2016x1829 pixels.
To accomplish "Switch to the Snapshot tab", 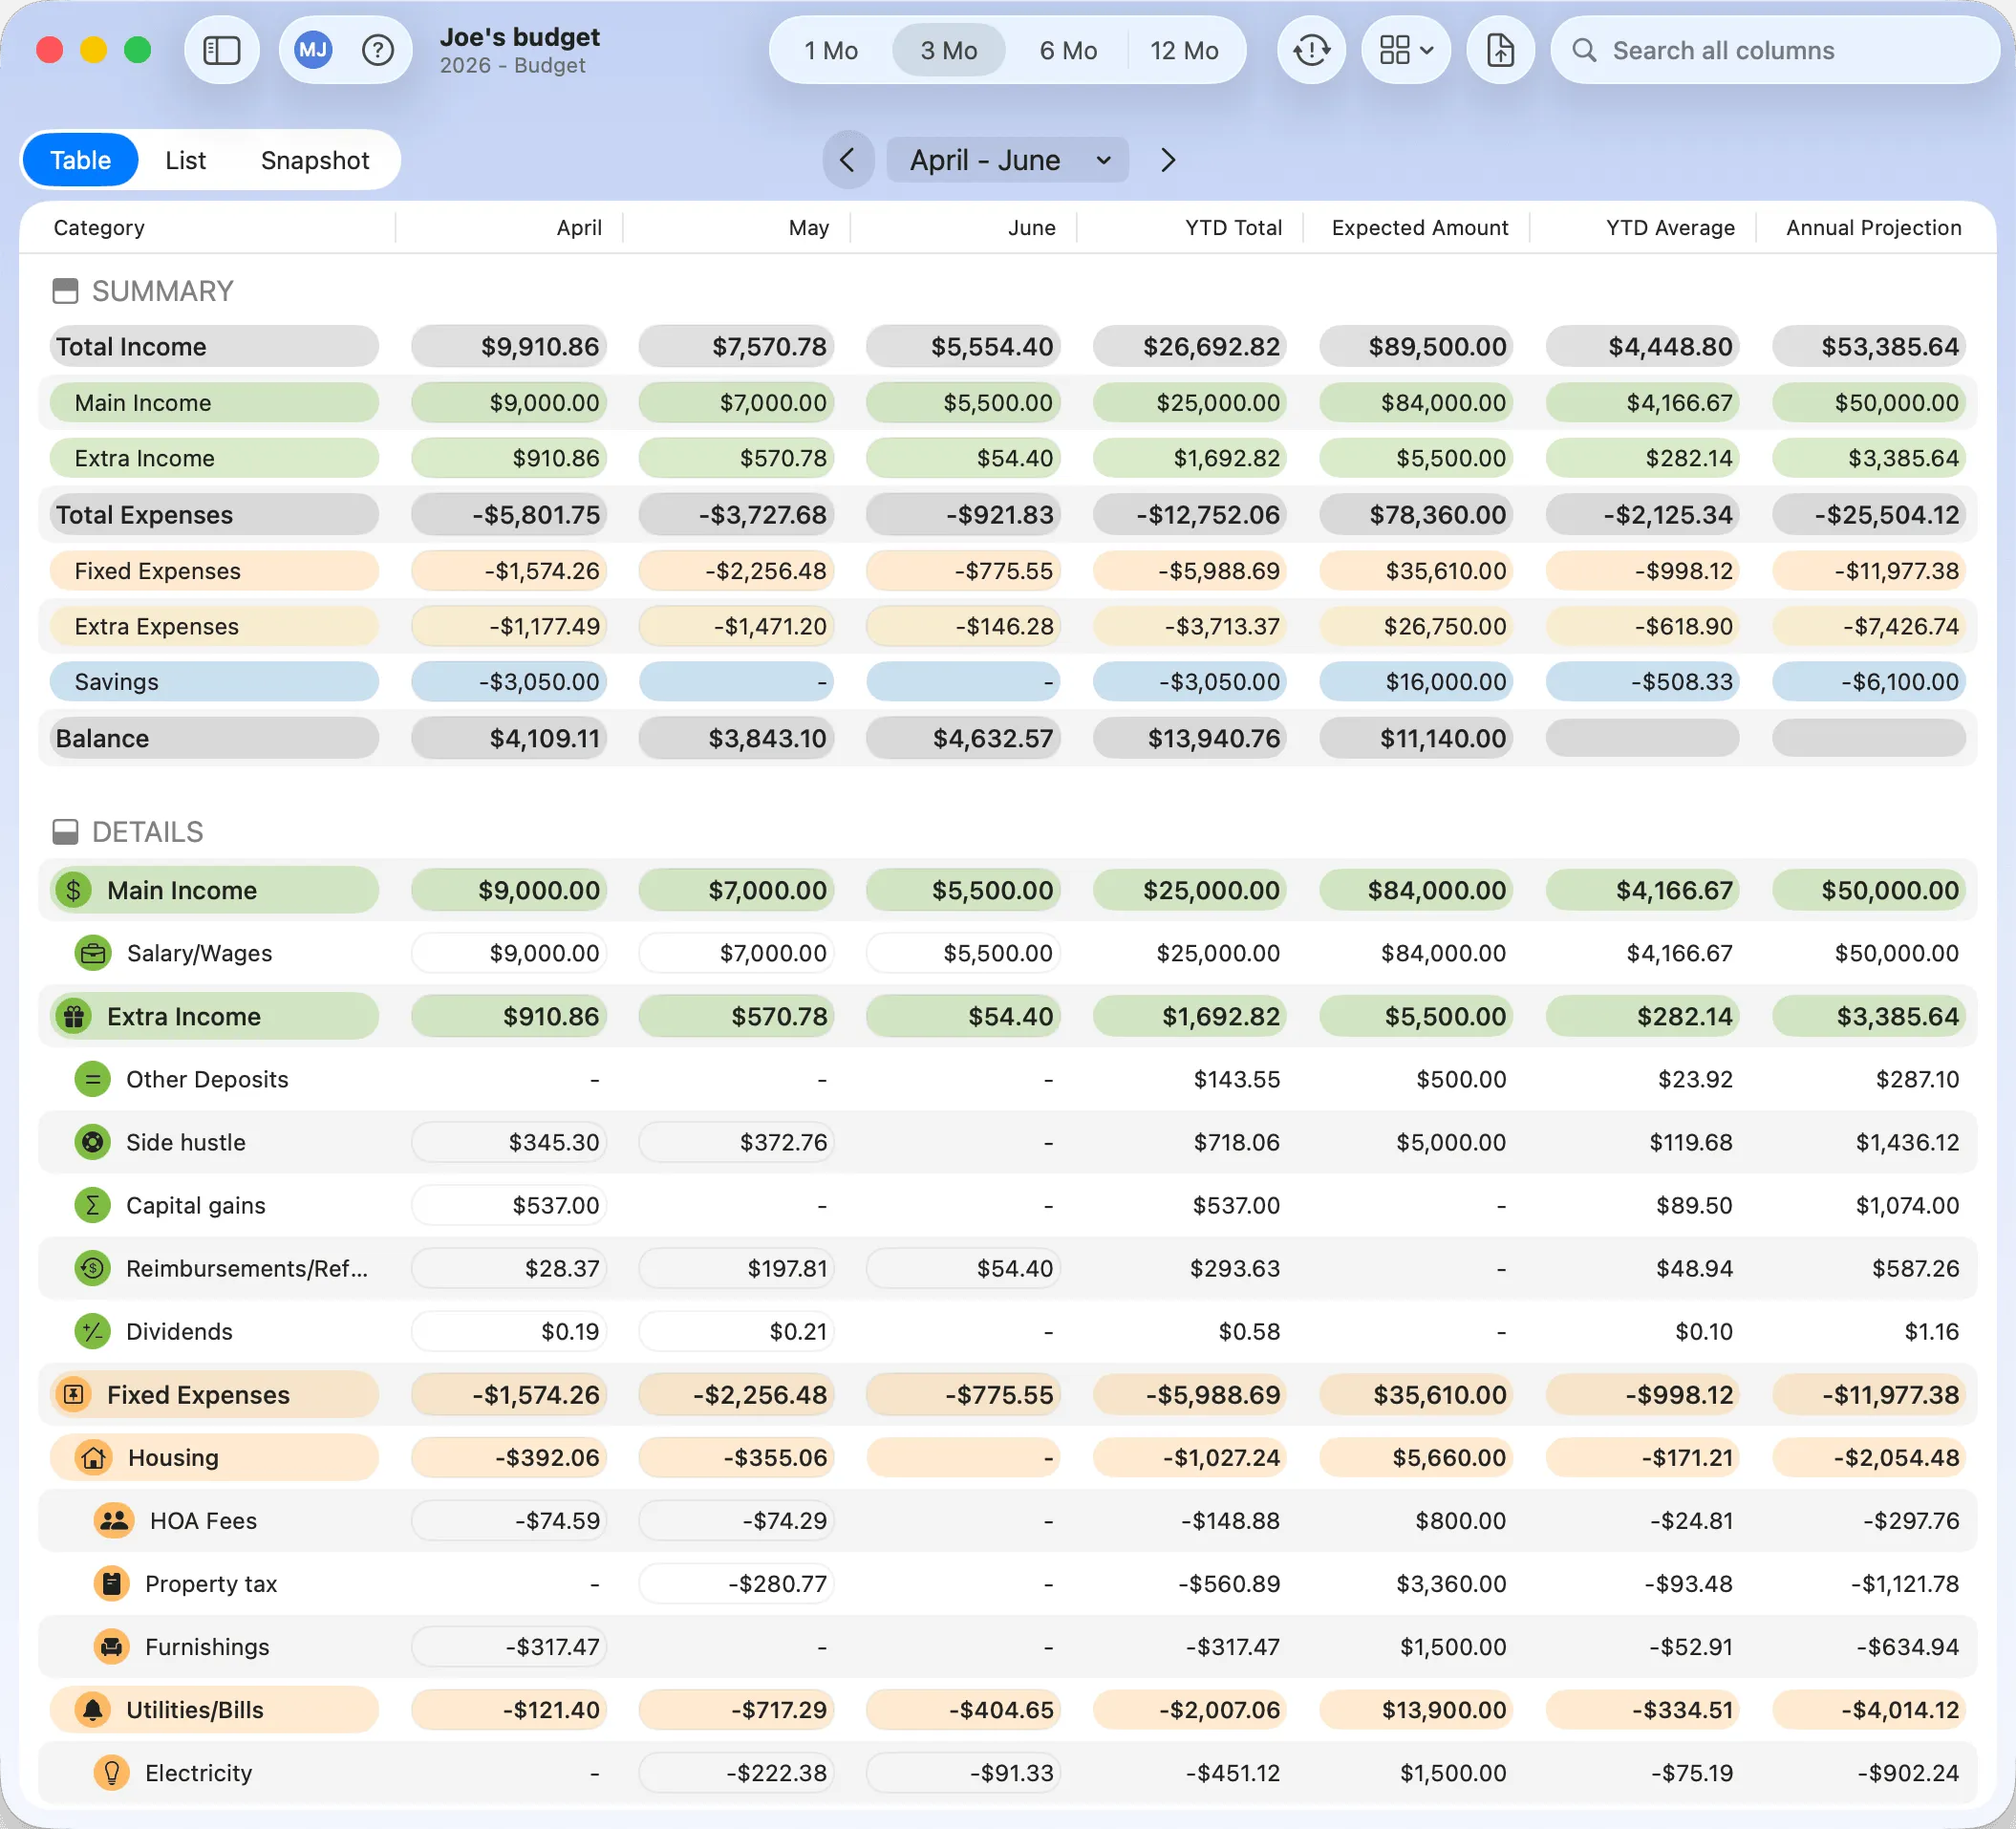I will 315,160.
